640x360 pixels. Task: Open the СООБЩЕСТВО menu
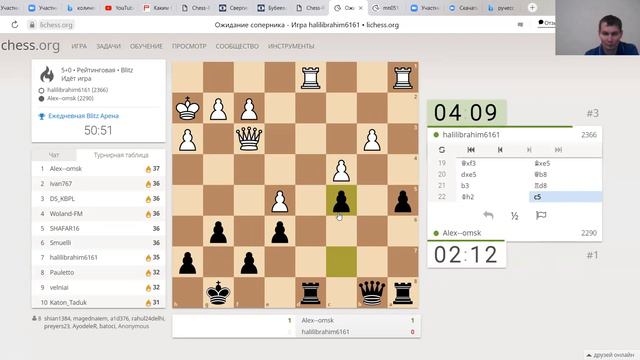coord(237,46)
